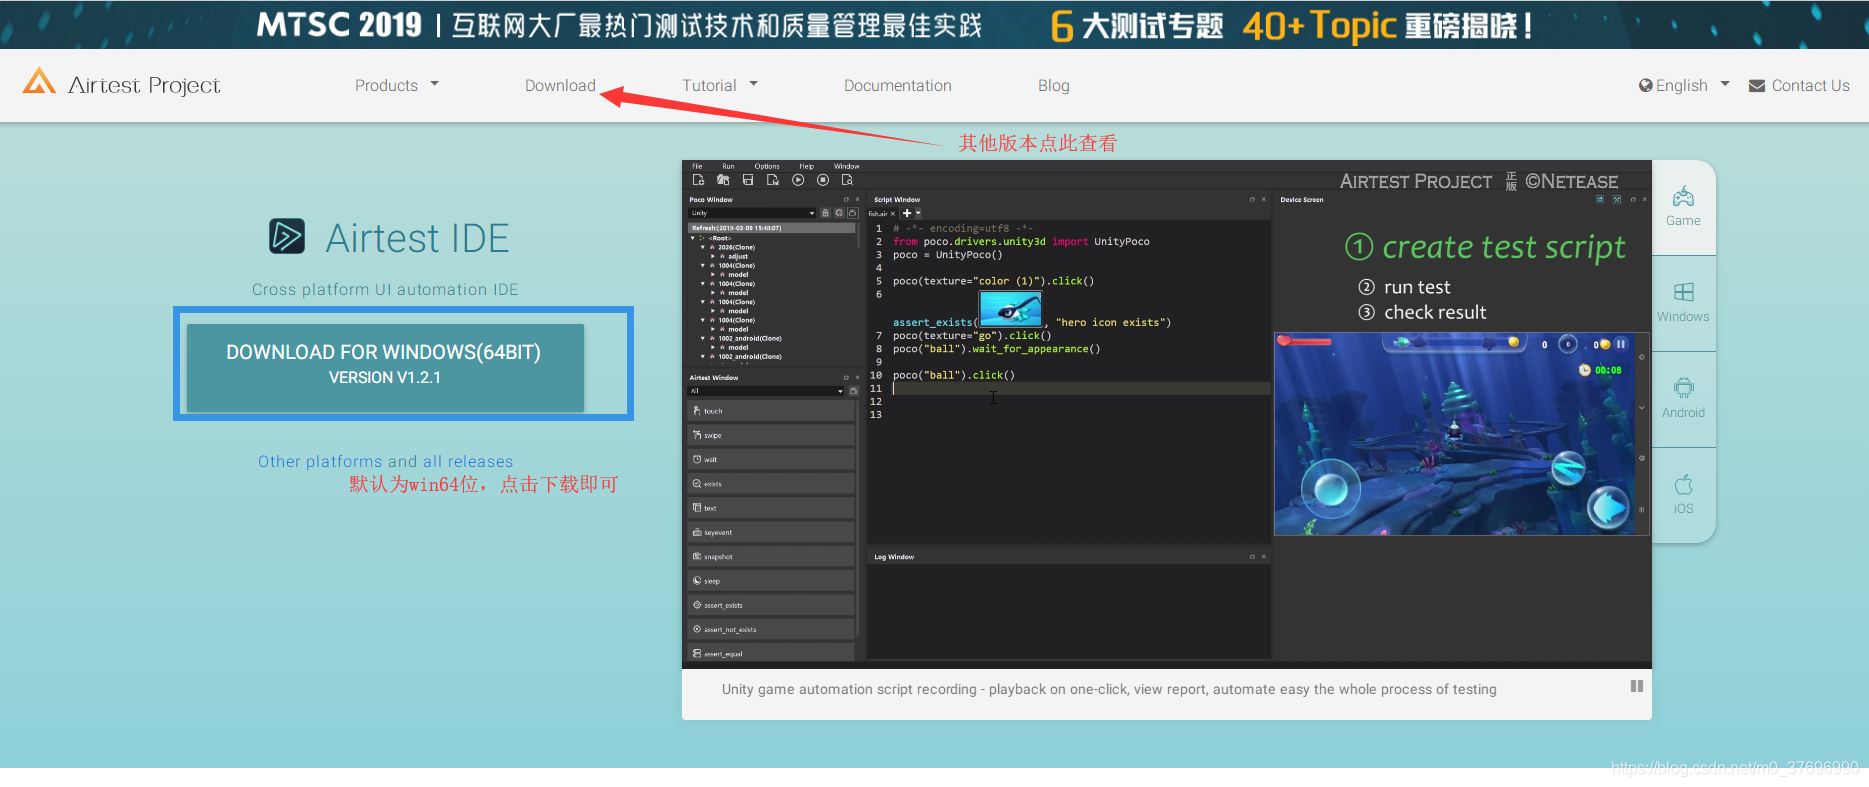Image resolution: width=1869 pixels, height=787 pixels.
Task: Open the Unity combo box in Poco Window
Action: [x=752, y=213]
